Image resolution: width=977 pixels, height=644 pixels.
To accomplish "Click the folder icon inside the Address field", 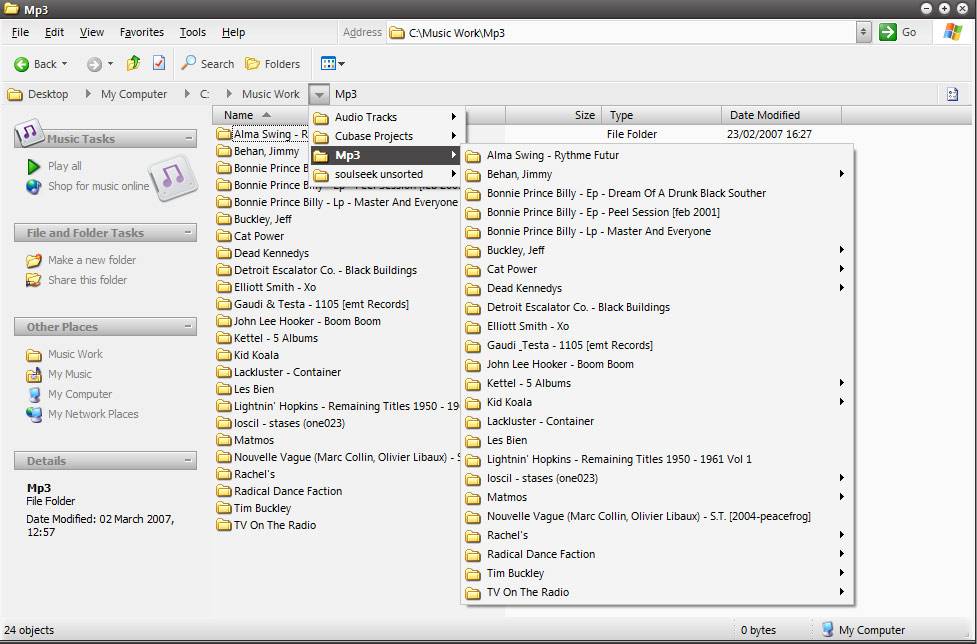I will 397,33.
